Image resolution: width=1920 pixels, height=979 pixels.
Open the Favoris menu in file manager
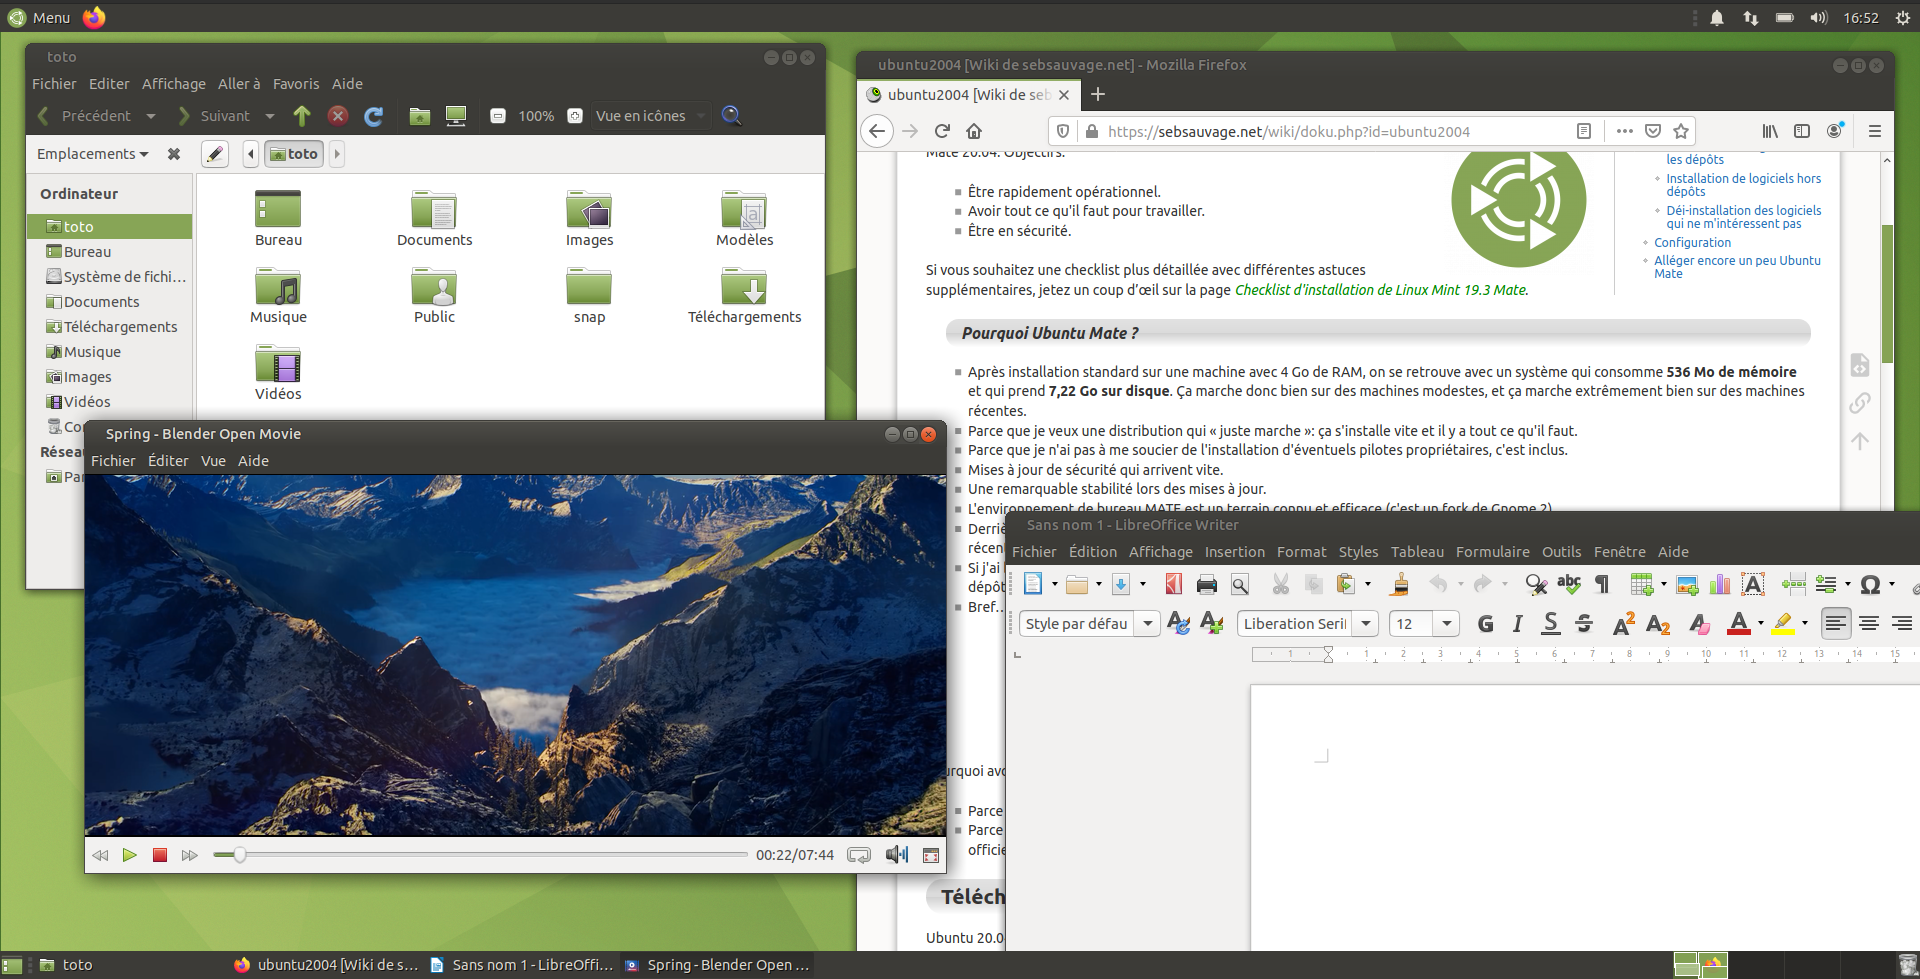point(295,84)
